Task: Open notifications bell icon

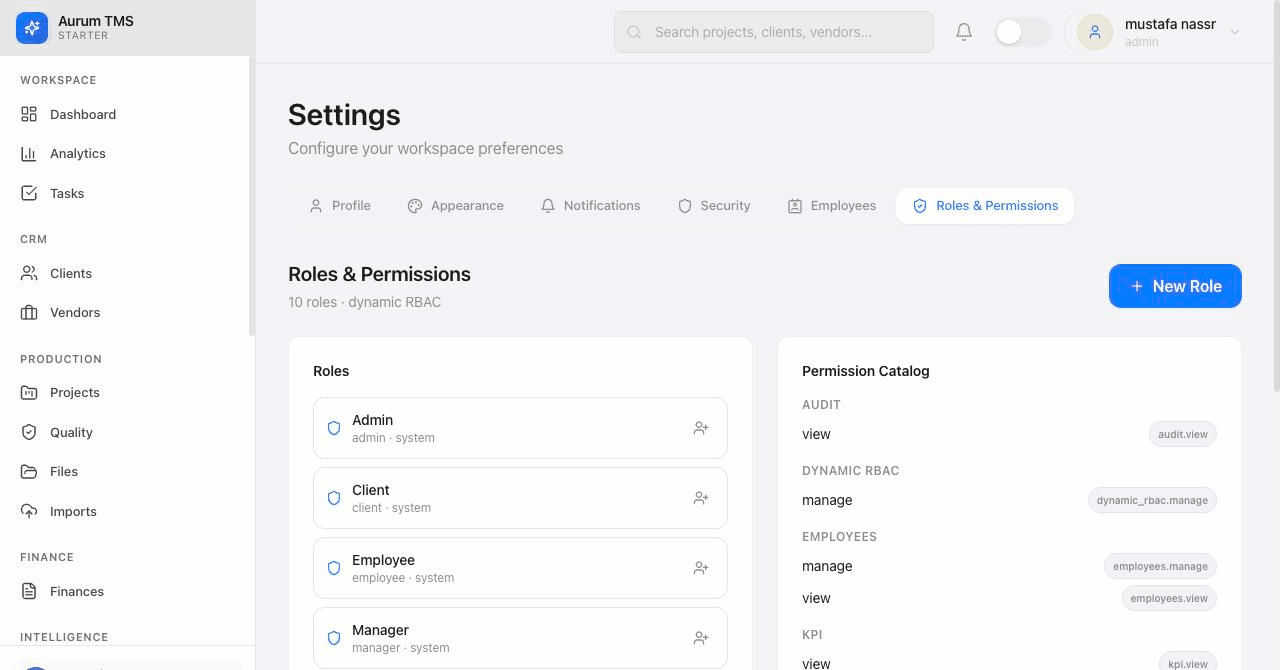Action: click(964, 32)
